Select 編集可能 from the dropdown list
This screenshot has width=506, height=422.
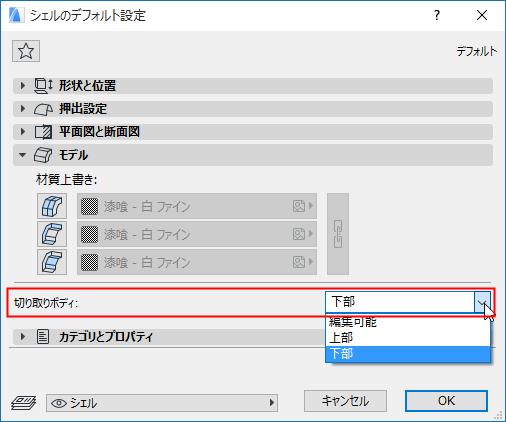pos(408,322)
